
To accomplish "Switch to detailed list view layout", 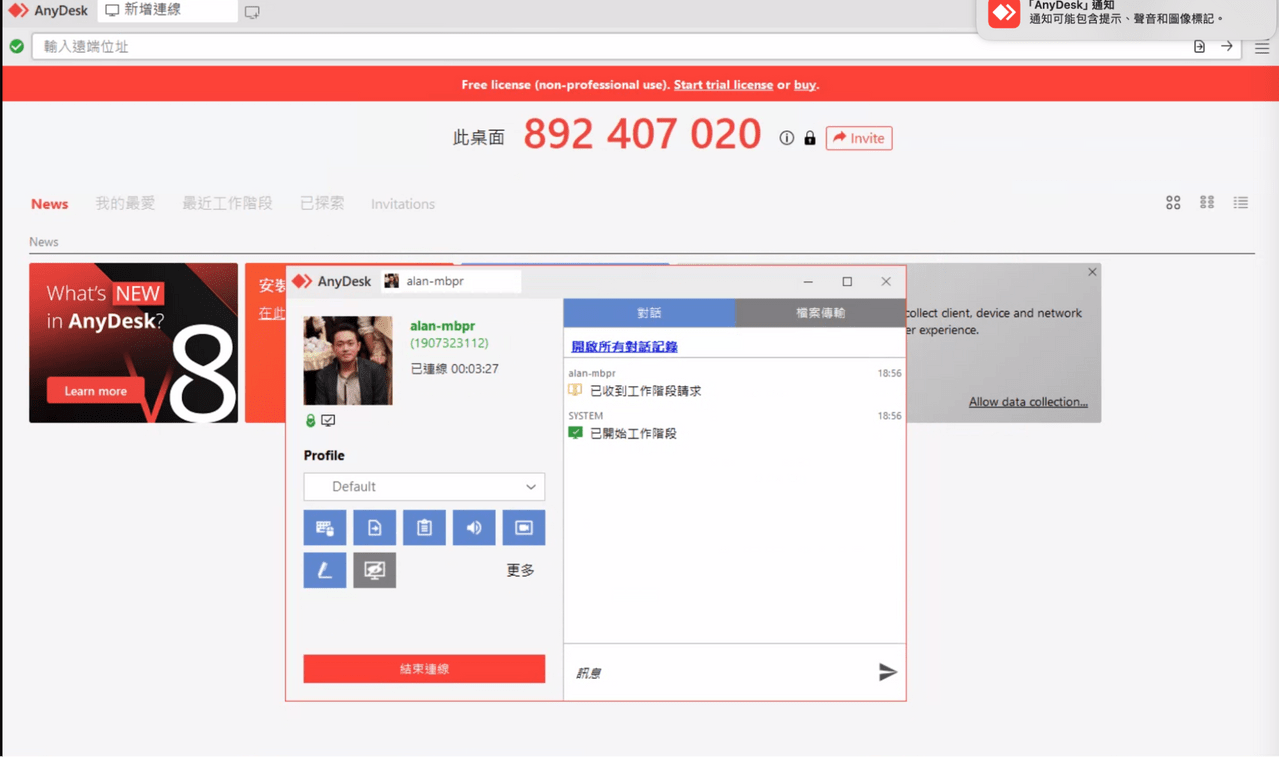I will point(1241,203).
